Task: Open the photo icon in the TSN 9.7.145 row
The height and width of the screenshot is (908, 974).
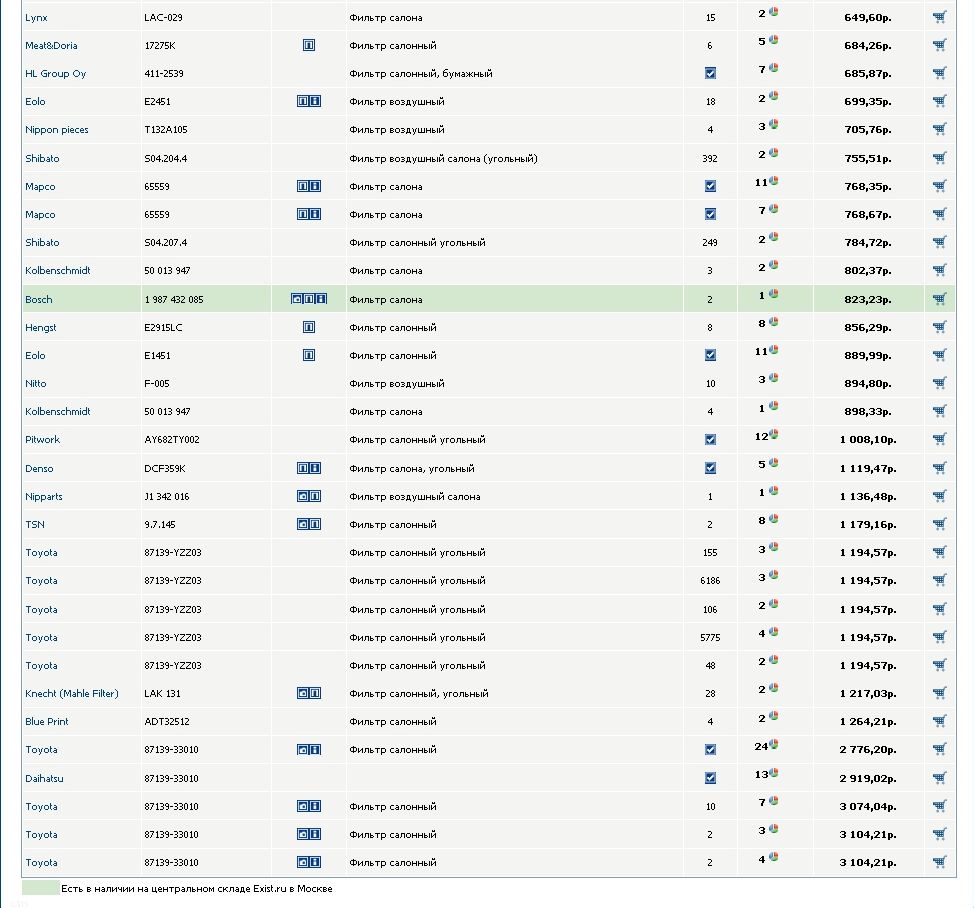Action: pos(303,524)
